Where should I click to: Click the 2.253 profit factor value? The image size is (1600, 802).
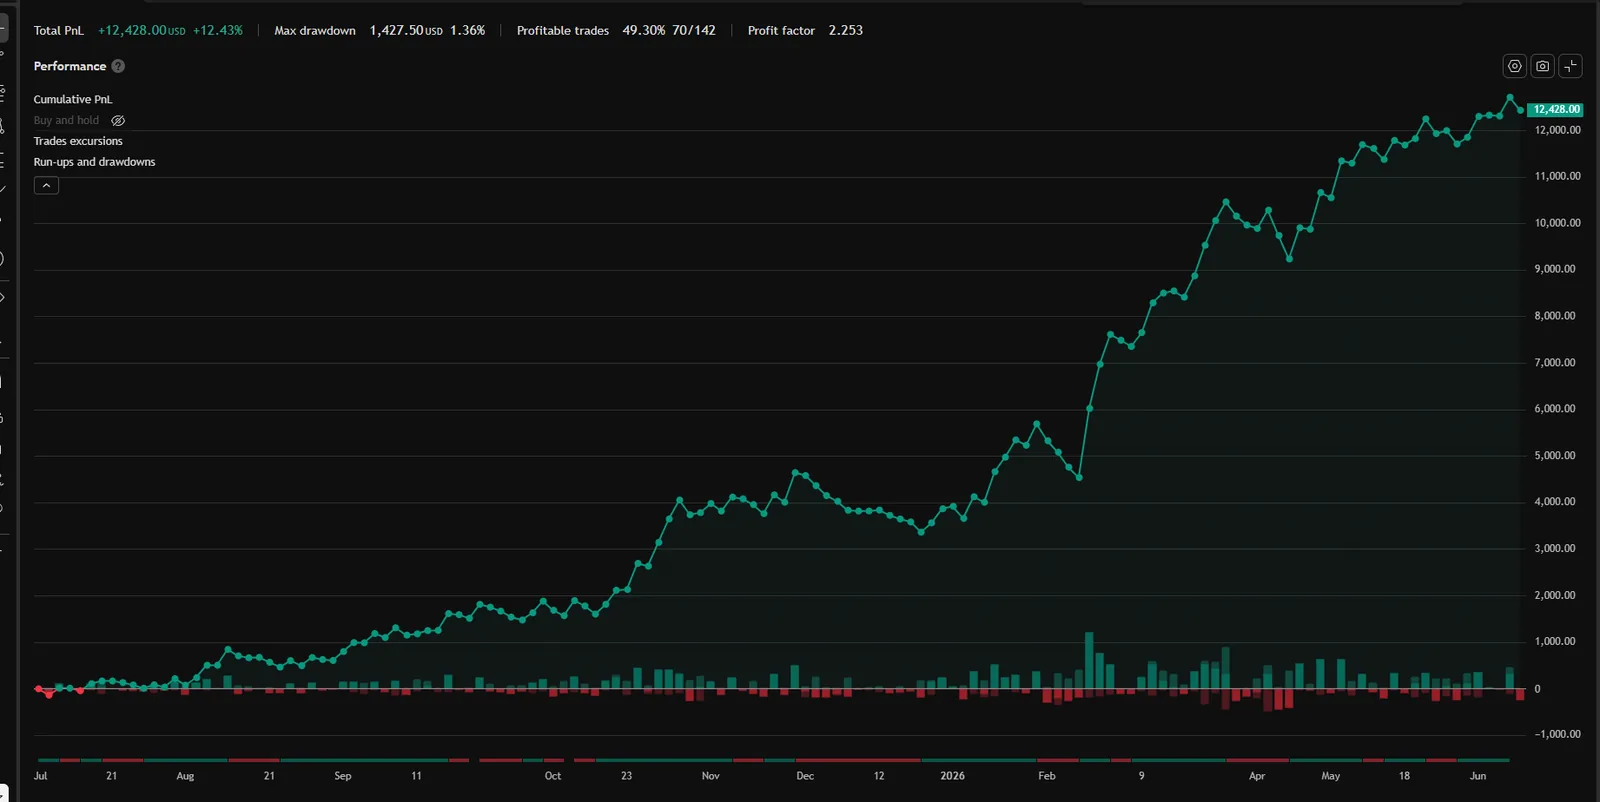click(x=846, y=31)
